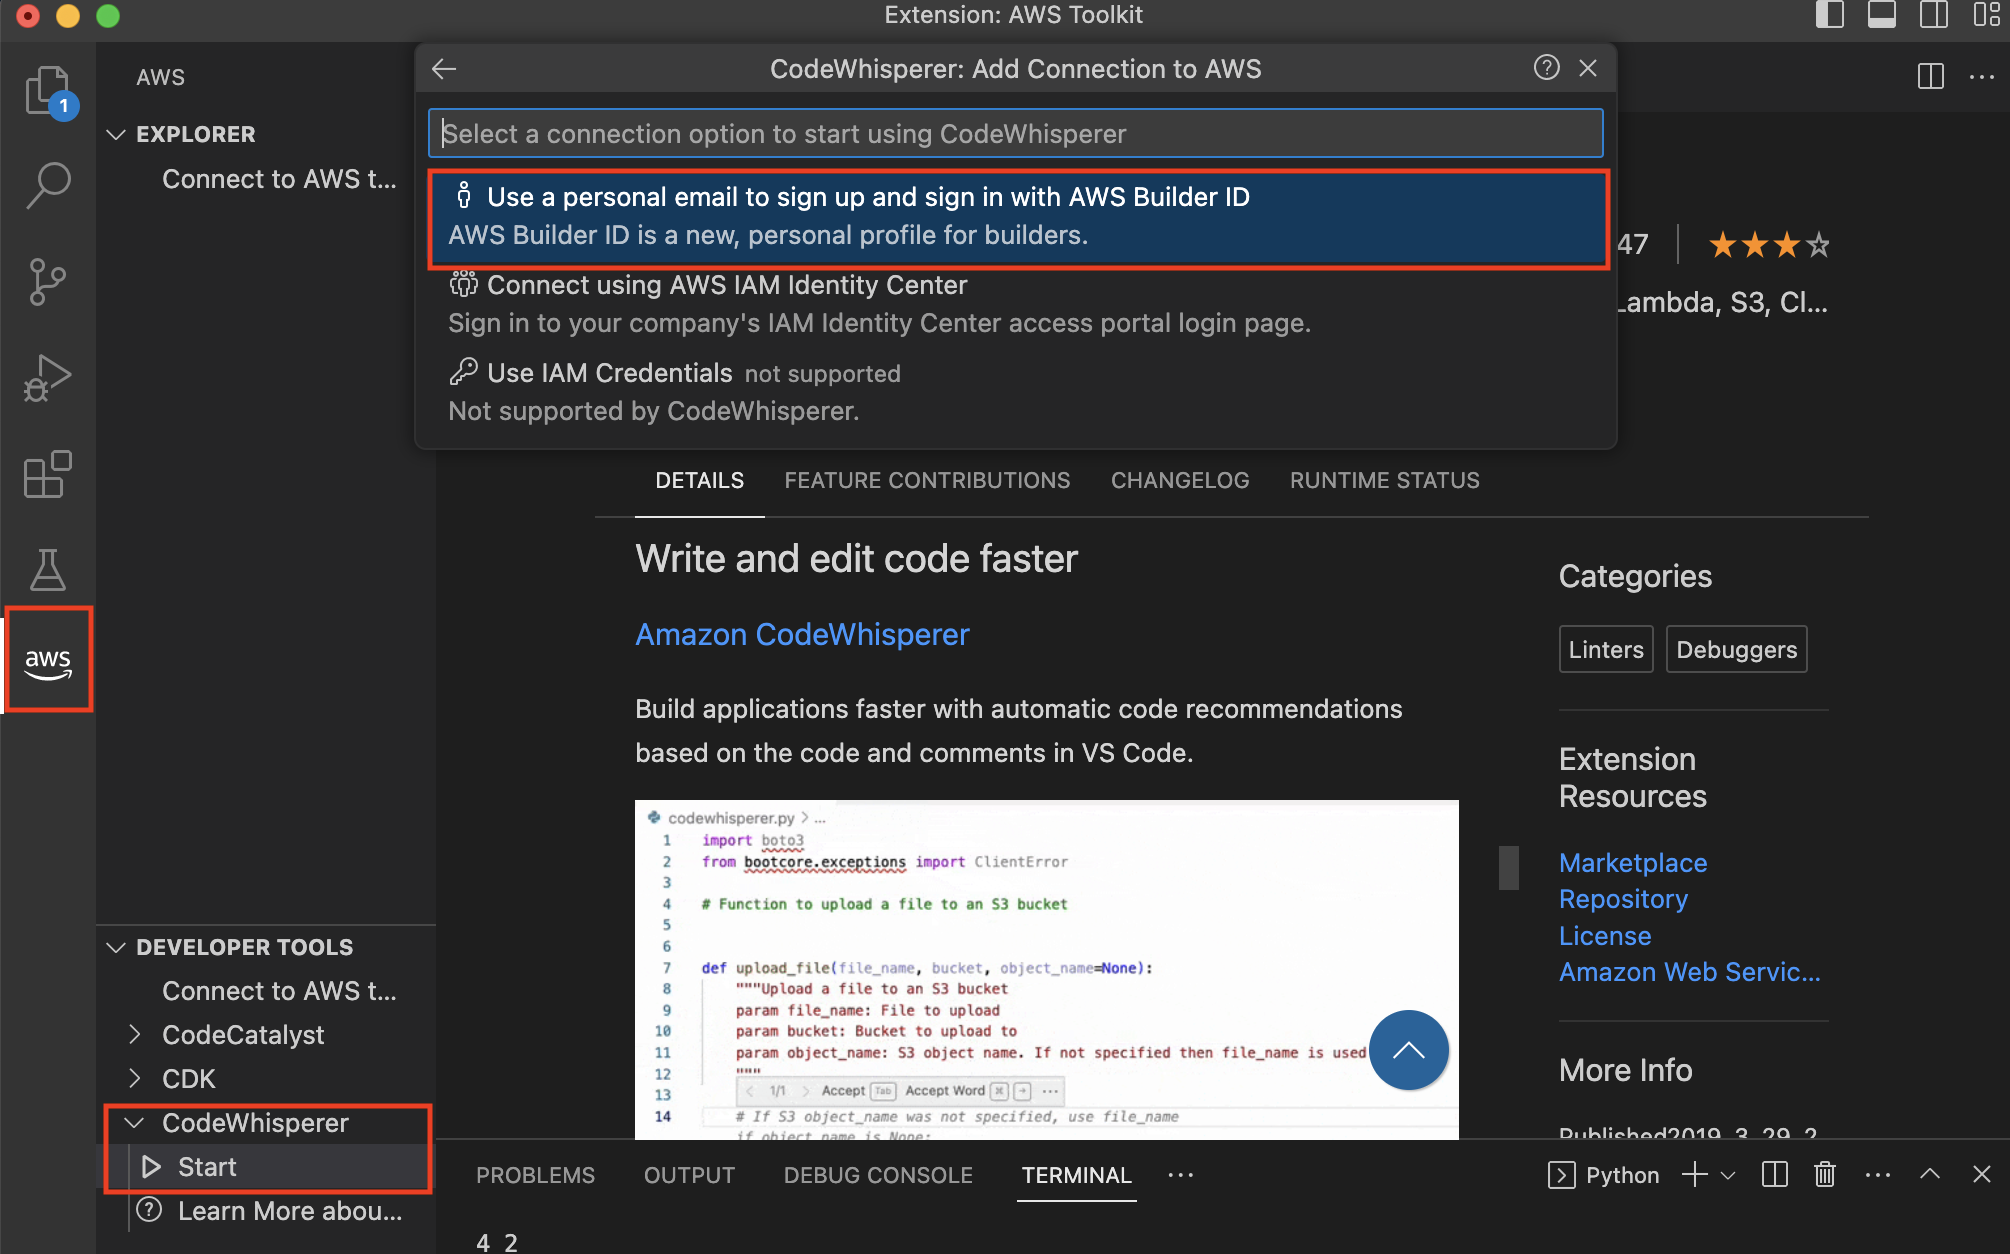Toggle the primary sidebar layout icon
The width and height of the screenshot is (2010, 1254).
pos(1829,15)
